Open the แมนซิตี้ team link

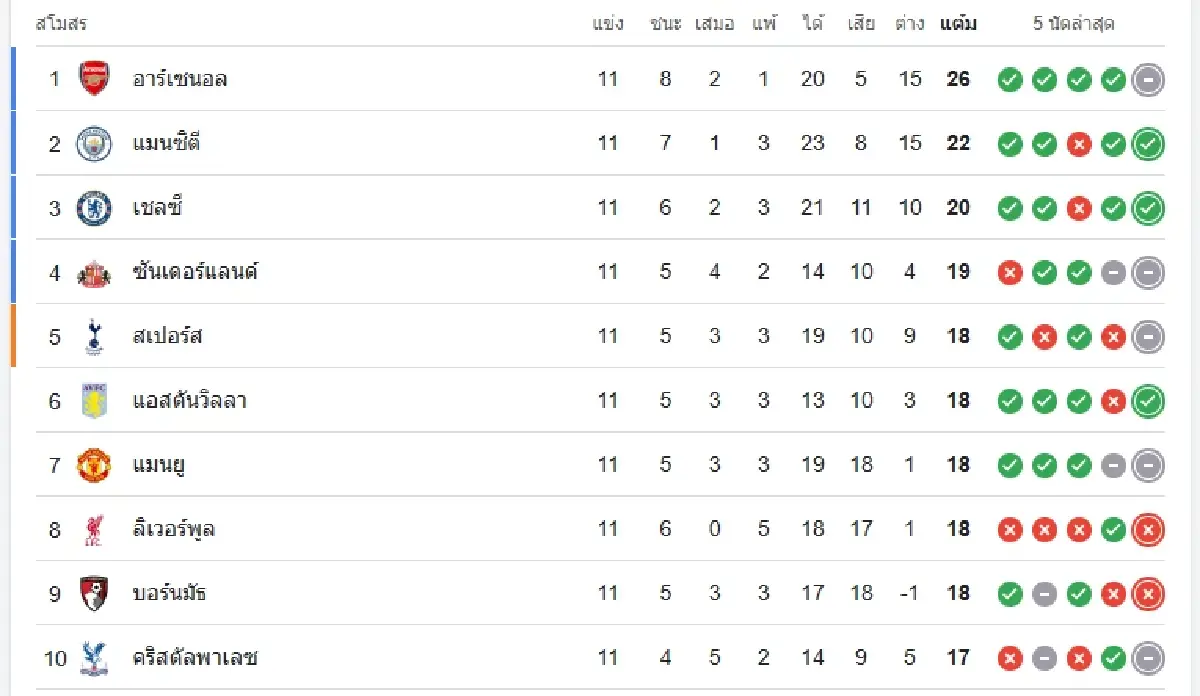click(x=167, y=143)
